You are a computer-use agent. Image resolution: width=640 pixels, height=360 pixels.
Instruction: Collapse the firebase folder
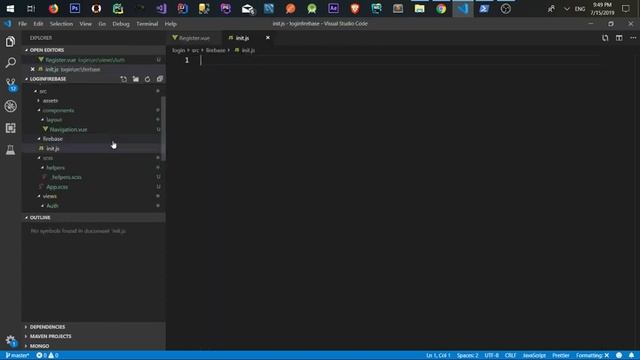pos(53,139)
